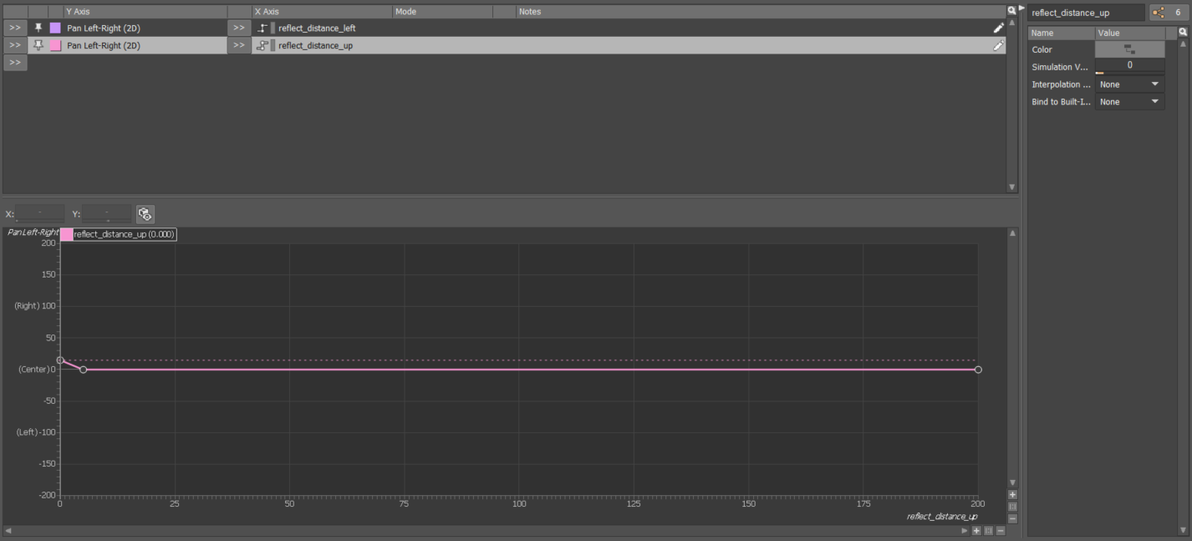1192x541 pixels.
Task: Click the property panel scrollbar down arrow
Action: tap(1184, 530)
